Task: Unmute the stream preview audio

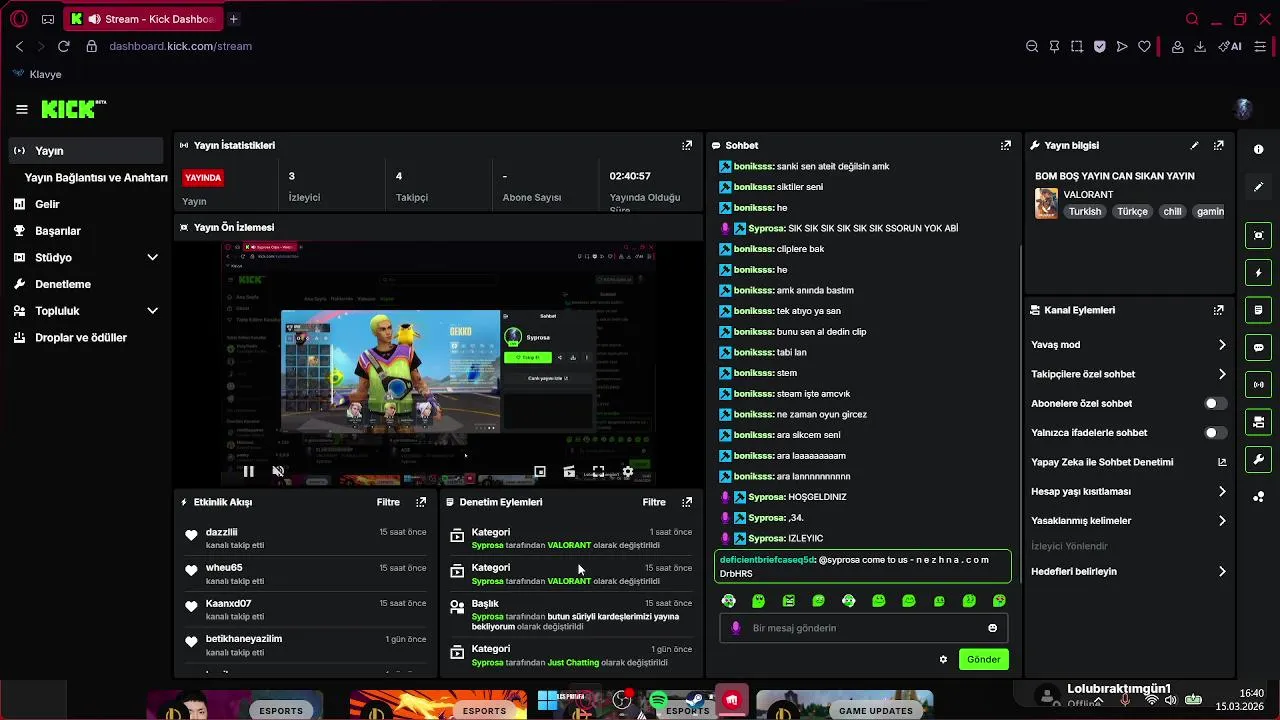Action: 279,471
